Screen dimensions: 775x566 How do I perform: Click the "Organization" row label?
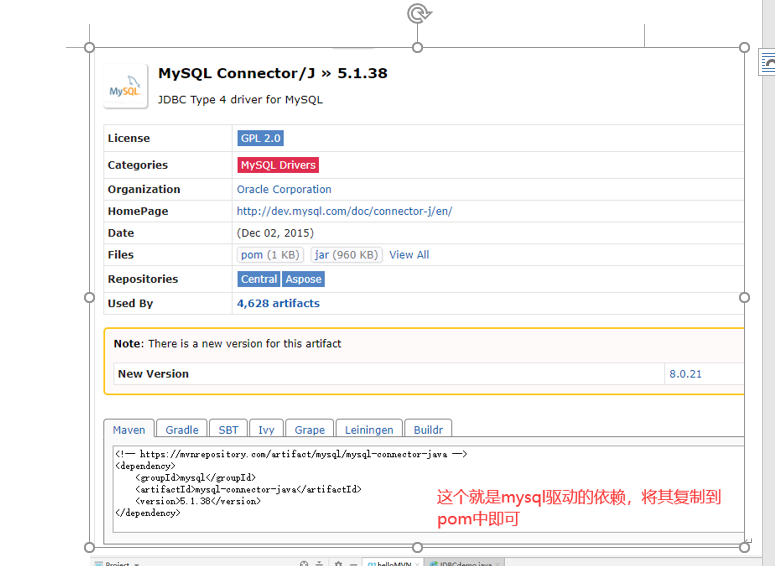[144, 189]
